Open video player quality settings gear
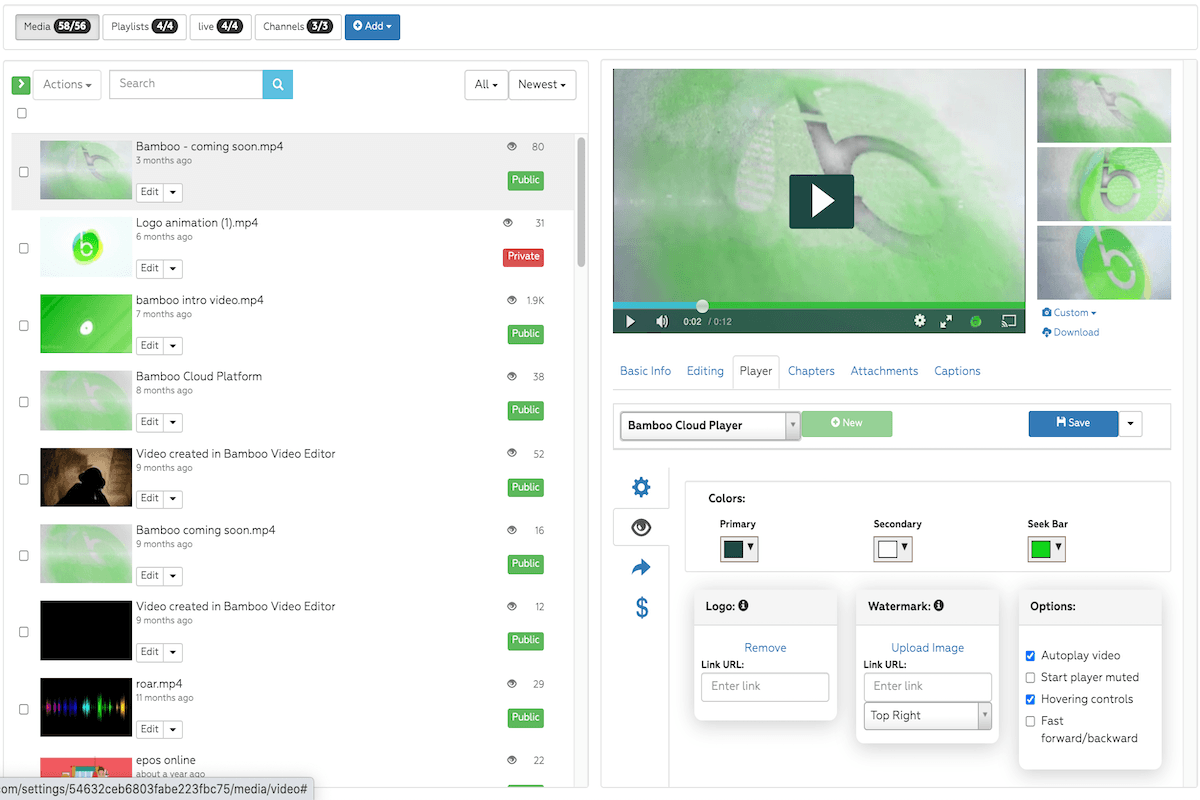Viewport: 1200px width, 800px height. click(920, 321)
